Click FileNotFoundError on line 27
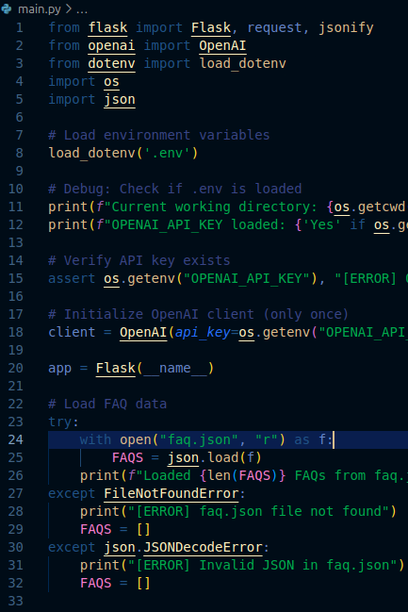Viewport: 408px width, 612px height. [171, 494]
